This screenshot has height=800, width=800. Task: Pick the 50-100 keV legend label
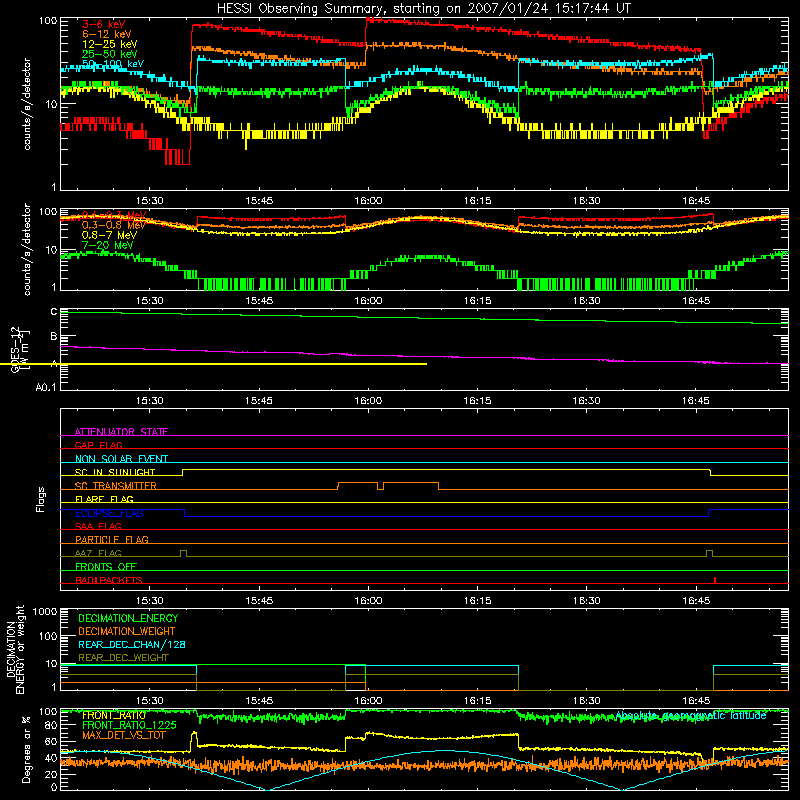(113, 64)
